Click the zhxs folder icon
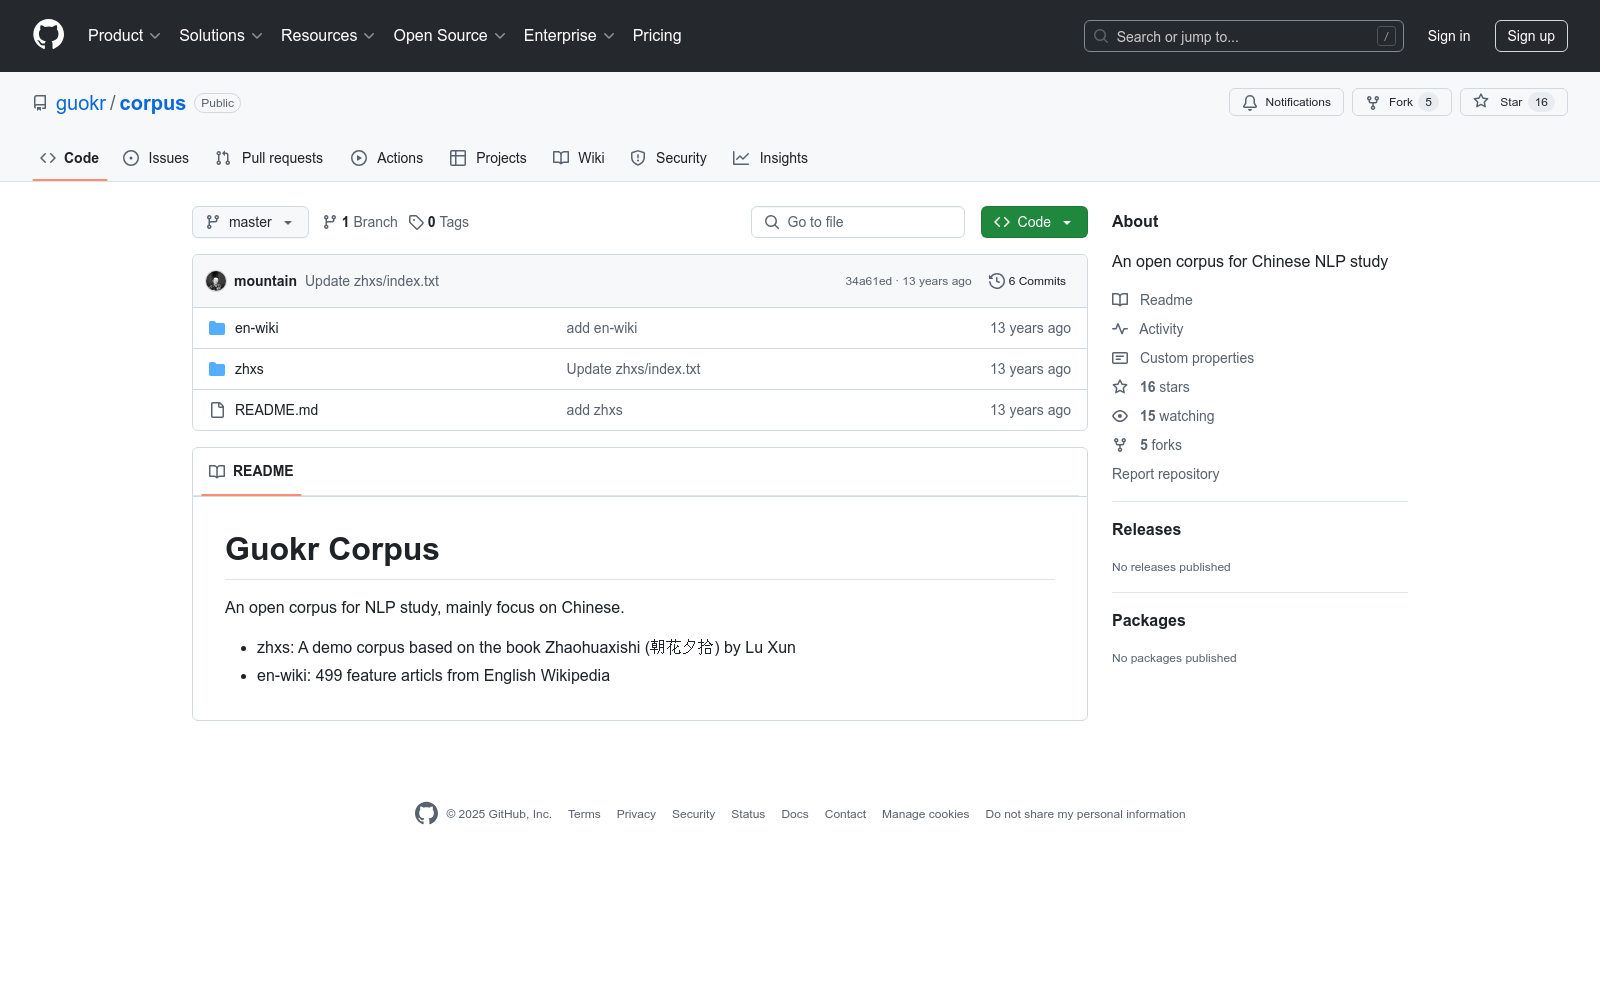This screenshot has width=1600, height=1000. (x=217, y=369)
